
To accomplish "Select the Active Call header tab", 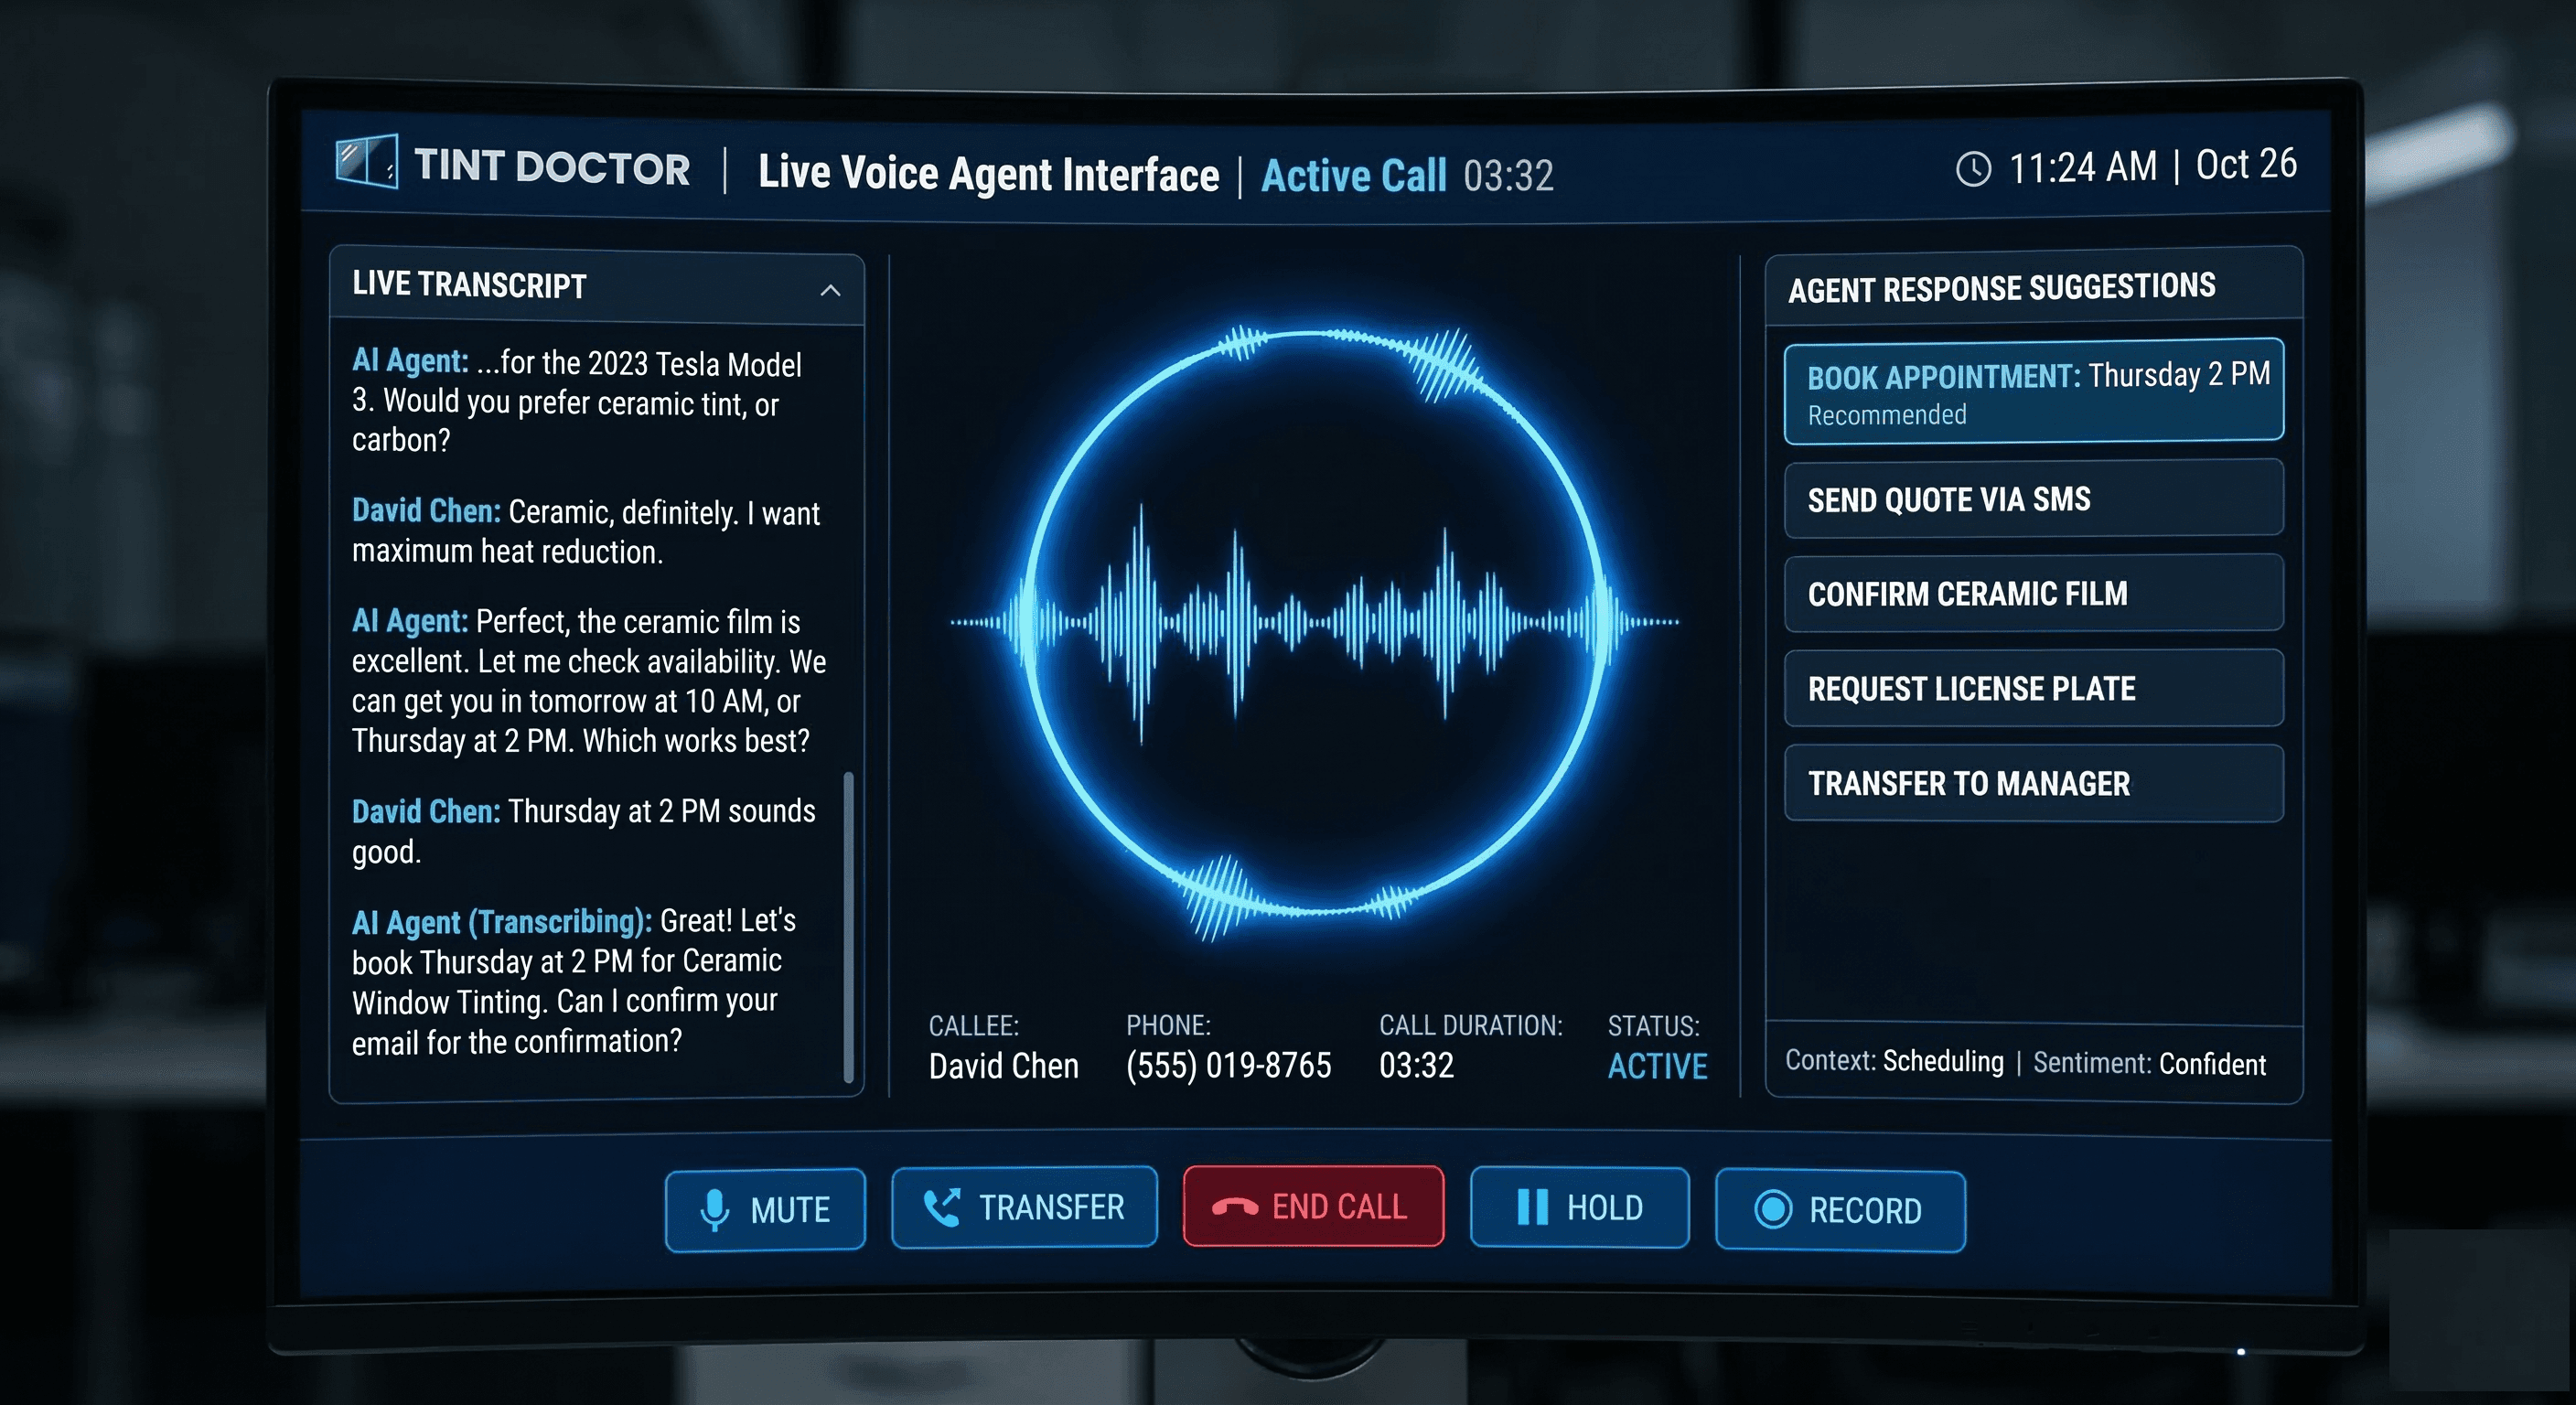I will tap(1353, 175).
